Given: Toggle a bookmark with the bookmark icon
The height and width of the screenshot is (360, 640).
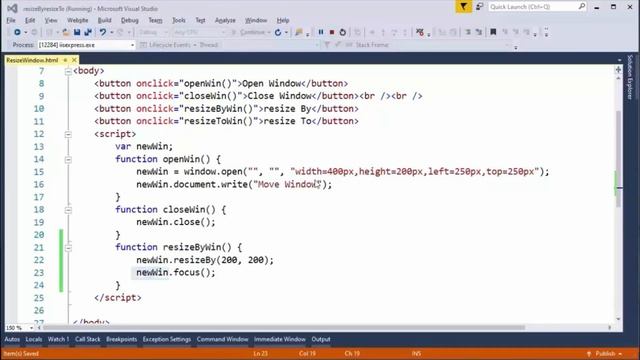Looking at the screenshot, I should (x=493, y=32).
